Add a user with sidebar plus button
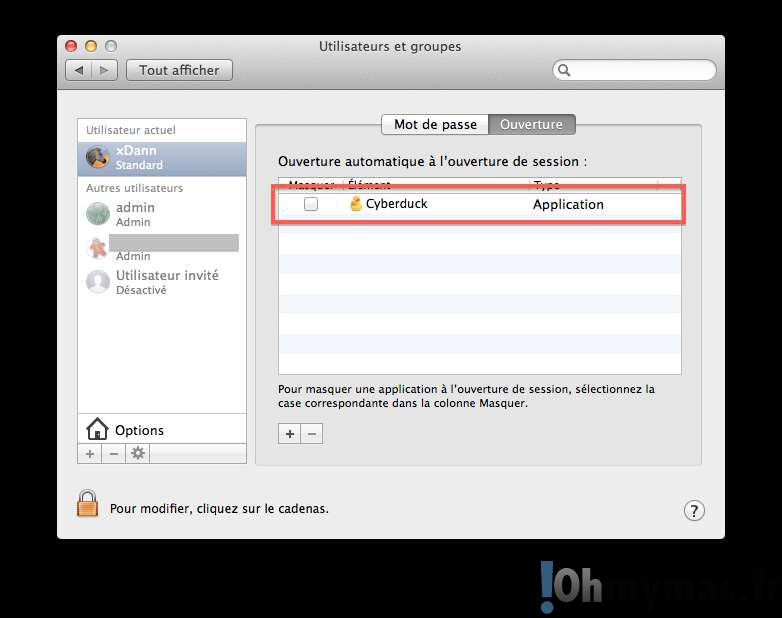Screen dimensions: 782x618 pyautogui.click(x=90, y=454)
